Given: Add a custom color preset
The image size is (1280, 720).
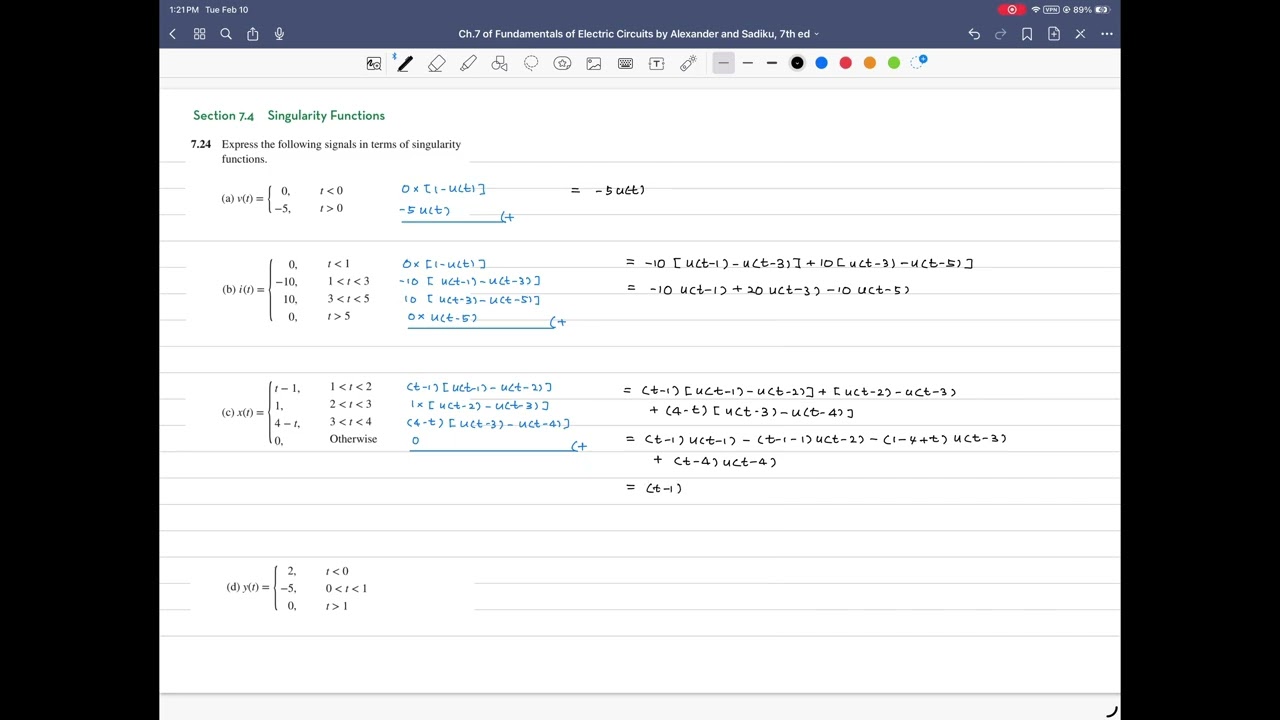Looking at the screenshot, I should pyautogui.click(x=919, y=62).
